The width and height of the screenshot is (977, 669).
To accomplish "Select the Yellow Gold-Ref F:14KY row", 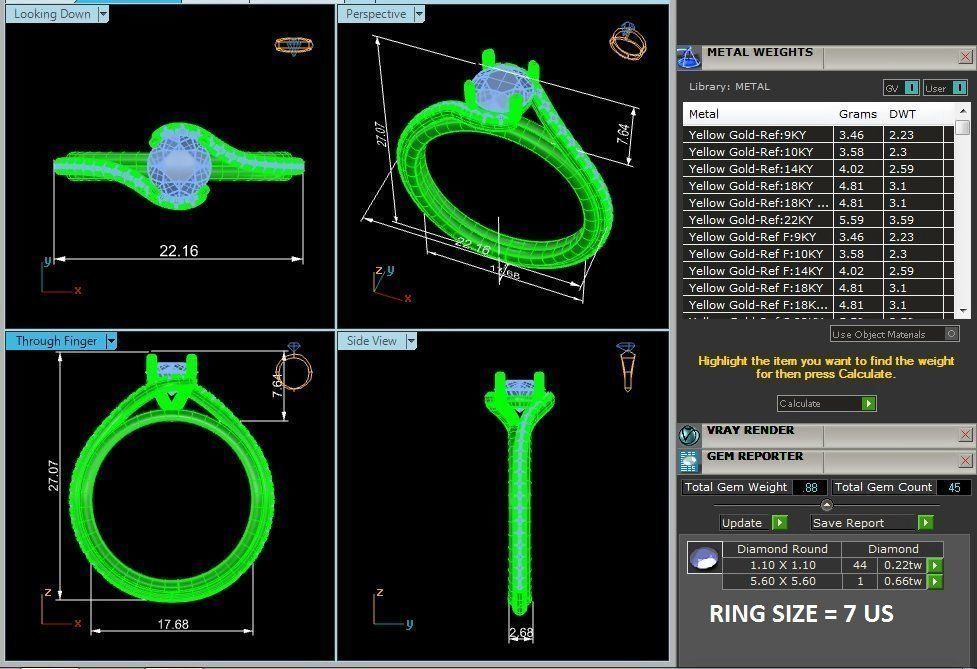I will 818,271.
